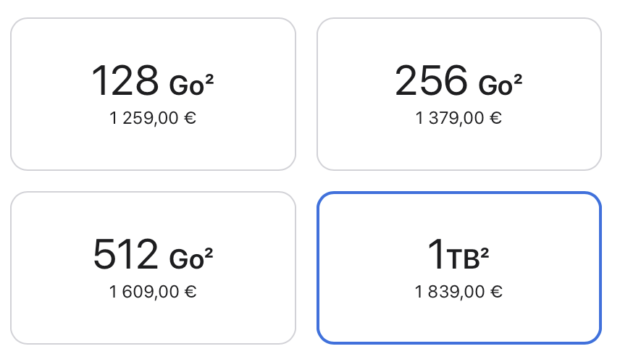
Task: Click the "TB" unit in the selected card
Action: click(463, 259)
